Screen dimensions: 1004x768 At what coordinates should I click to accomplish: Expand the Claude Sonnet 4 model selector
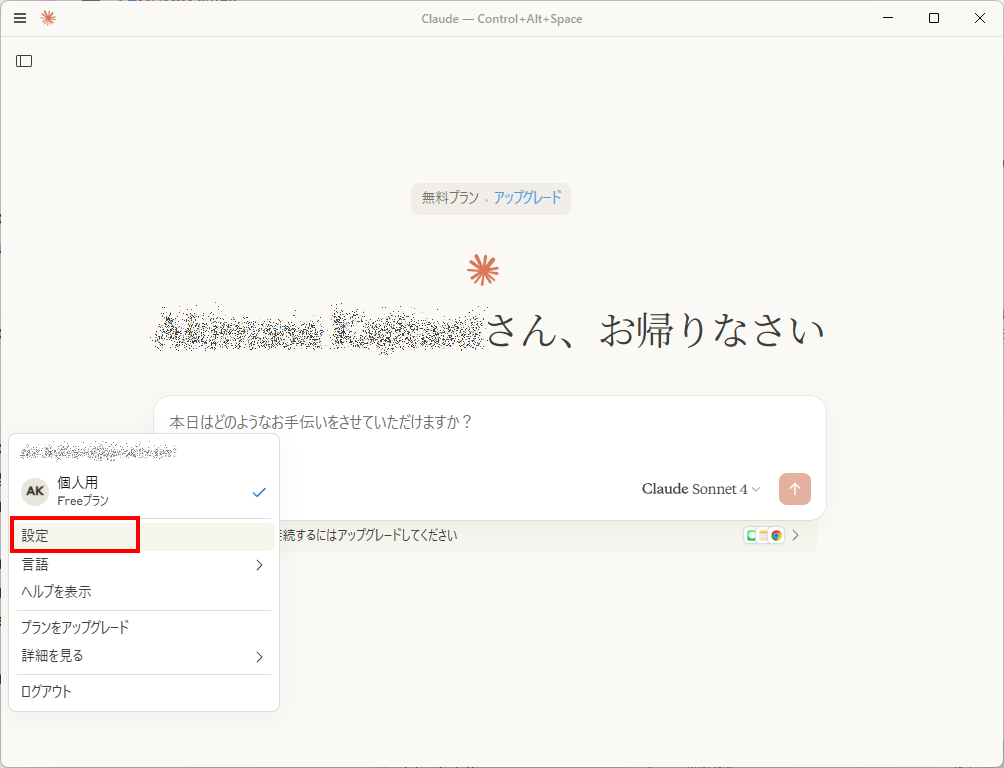(x=700, y=489)
